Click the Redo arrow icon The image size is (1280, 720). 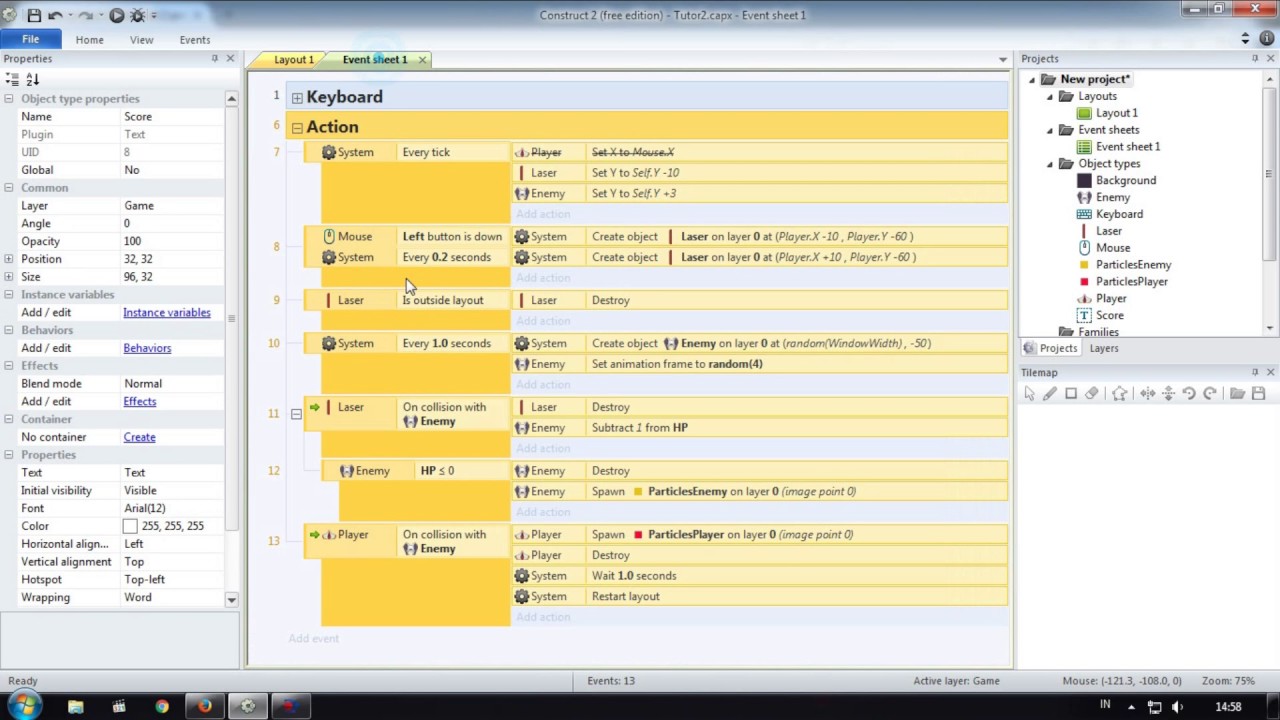point(86,15)
